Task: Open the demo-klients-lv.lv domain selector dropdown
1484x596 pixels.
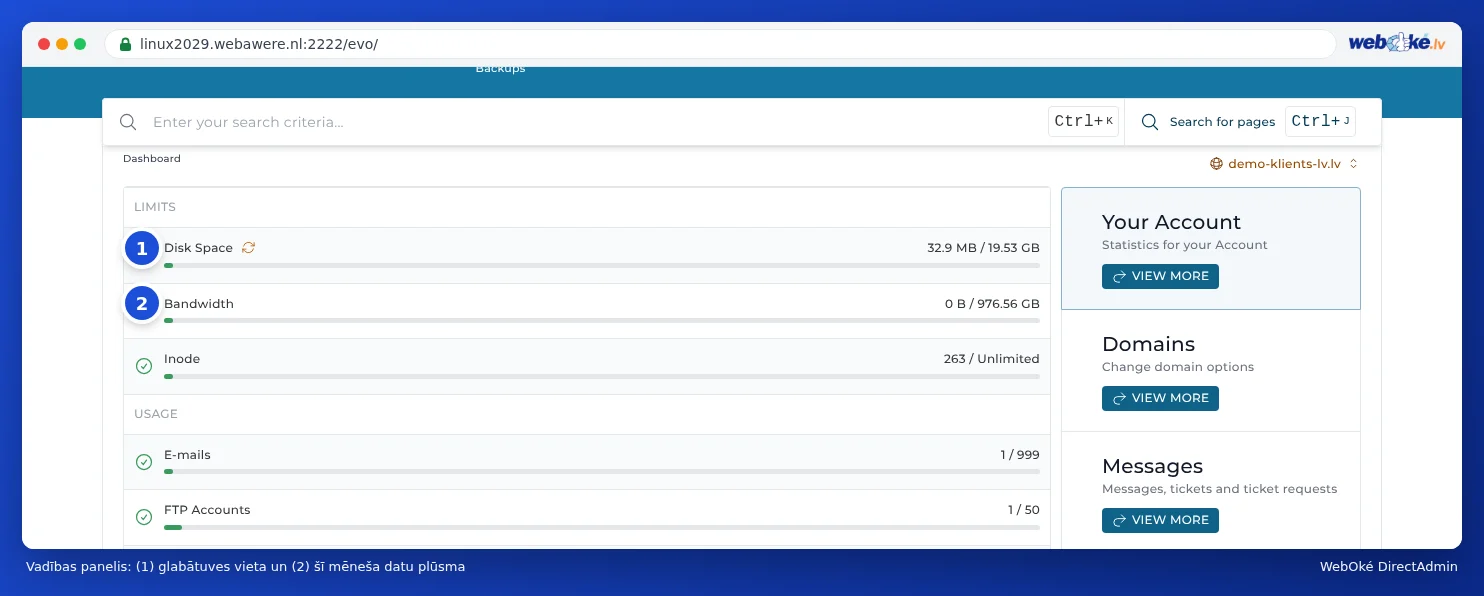Action: (x=1284, y=163)
